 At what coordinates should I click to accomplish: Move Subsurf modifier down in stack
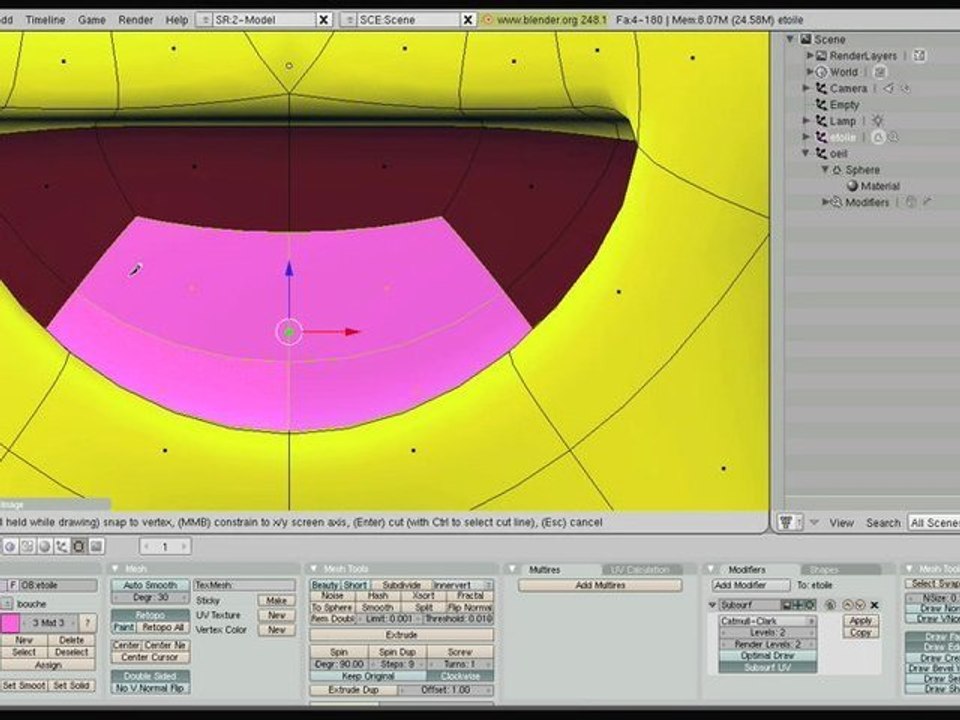pyautogui.click(x=860, y=605)
